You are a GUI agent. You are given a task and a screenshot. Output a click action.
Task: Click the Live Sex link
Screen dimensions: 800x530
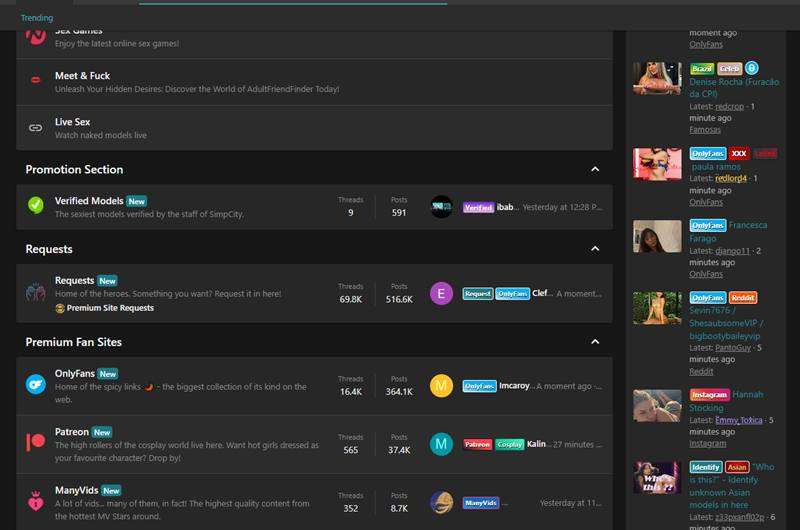click(72, 122)
